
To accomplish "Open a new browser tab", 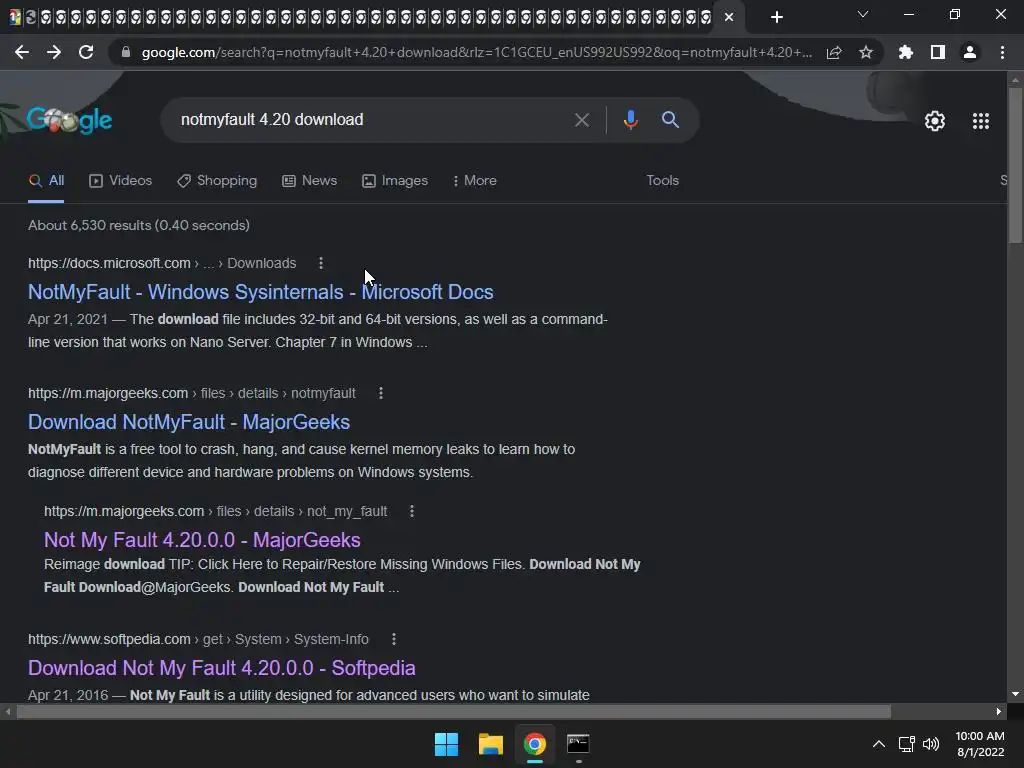I will click(x=776, y=17).
